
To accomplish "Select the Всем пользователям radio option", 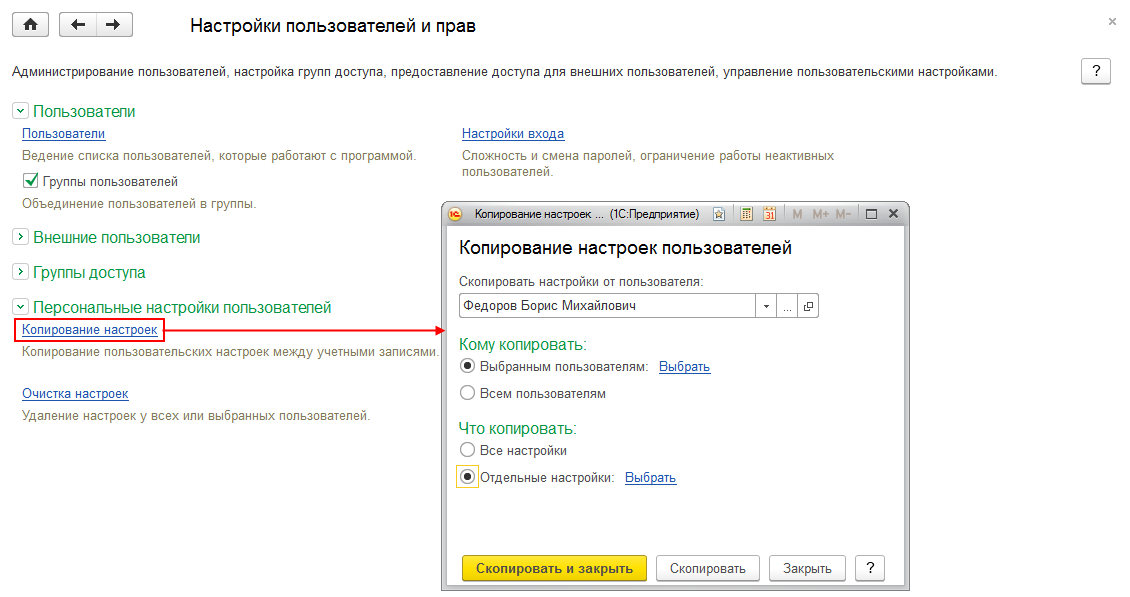I will 467,393.
